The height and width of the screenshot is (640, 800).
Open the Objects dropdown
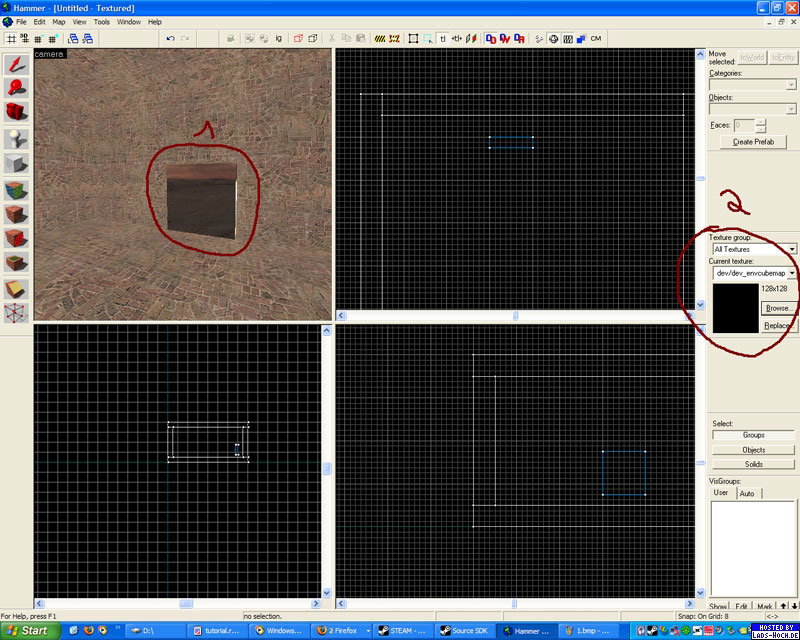pos(753,109)
